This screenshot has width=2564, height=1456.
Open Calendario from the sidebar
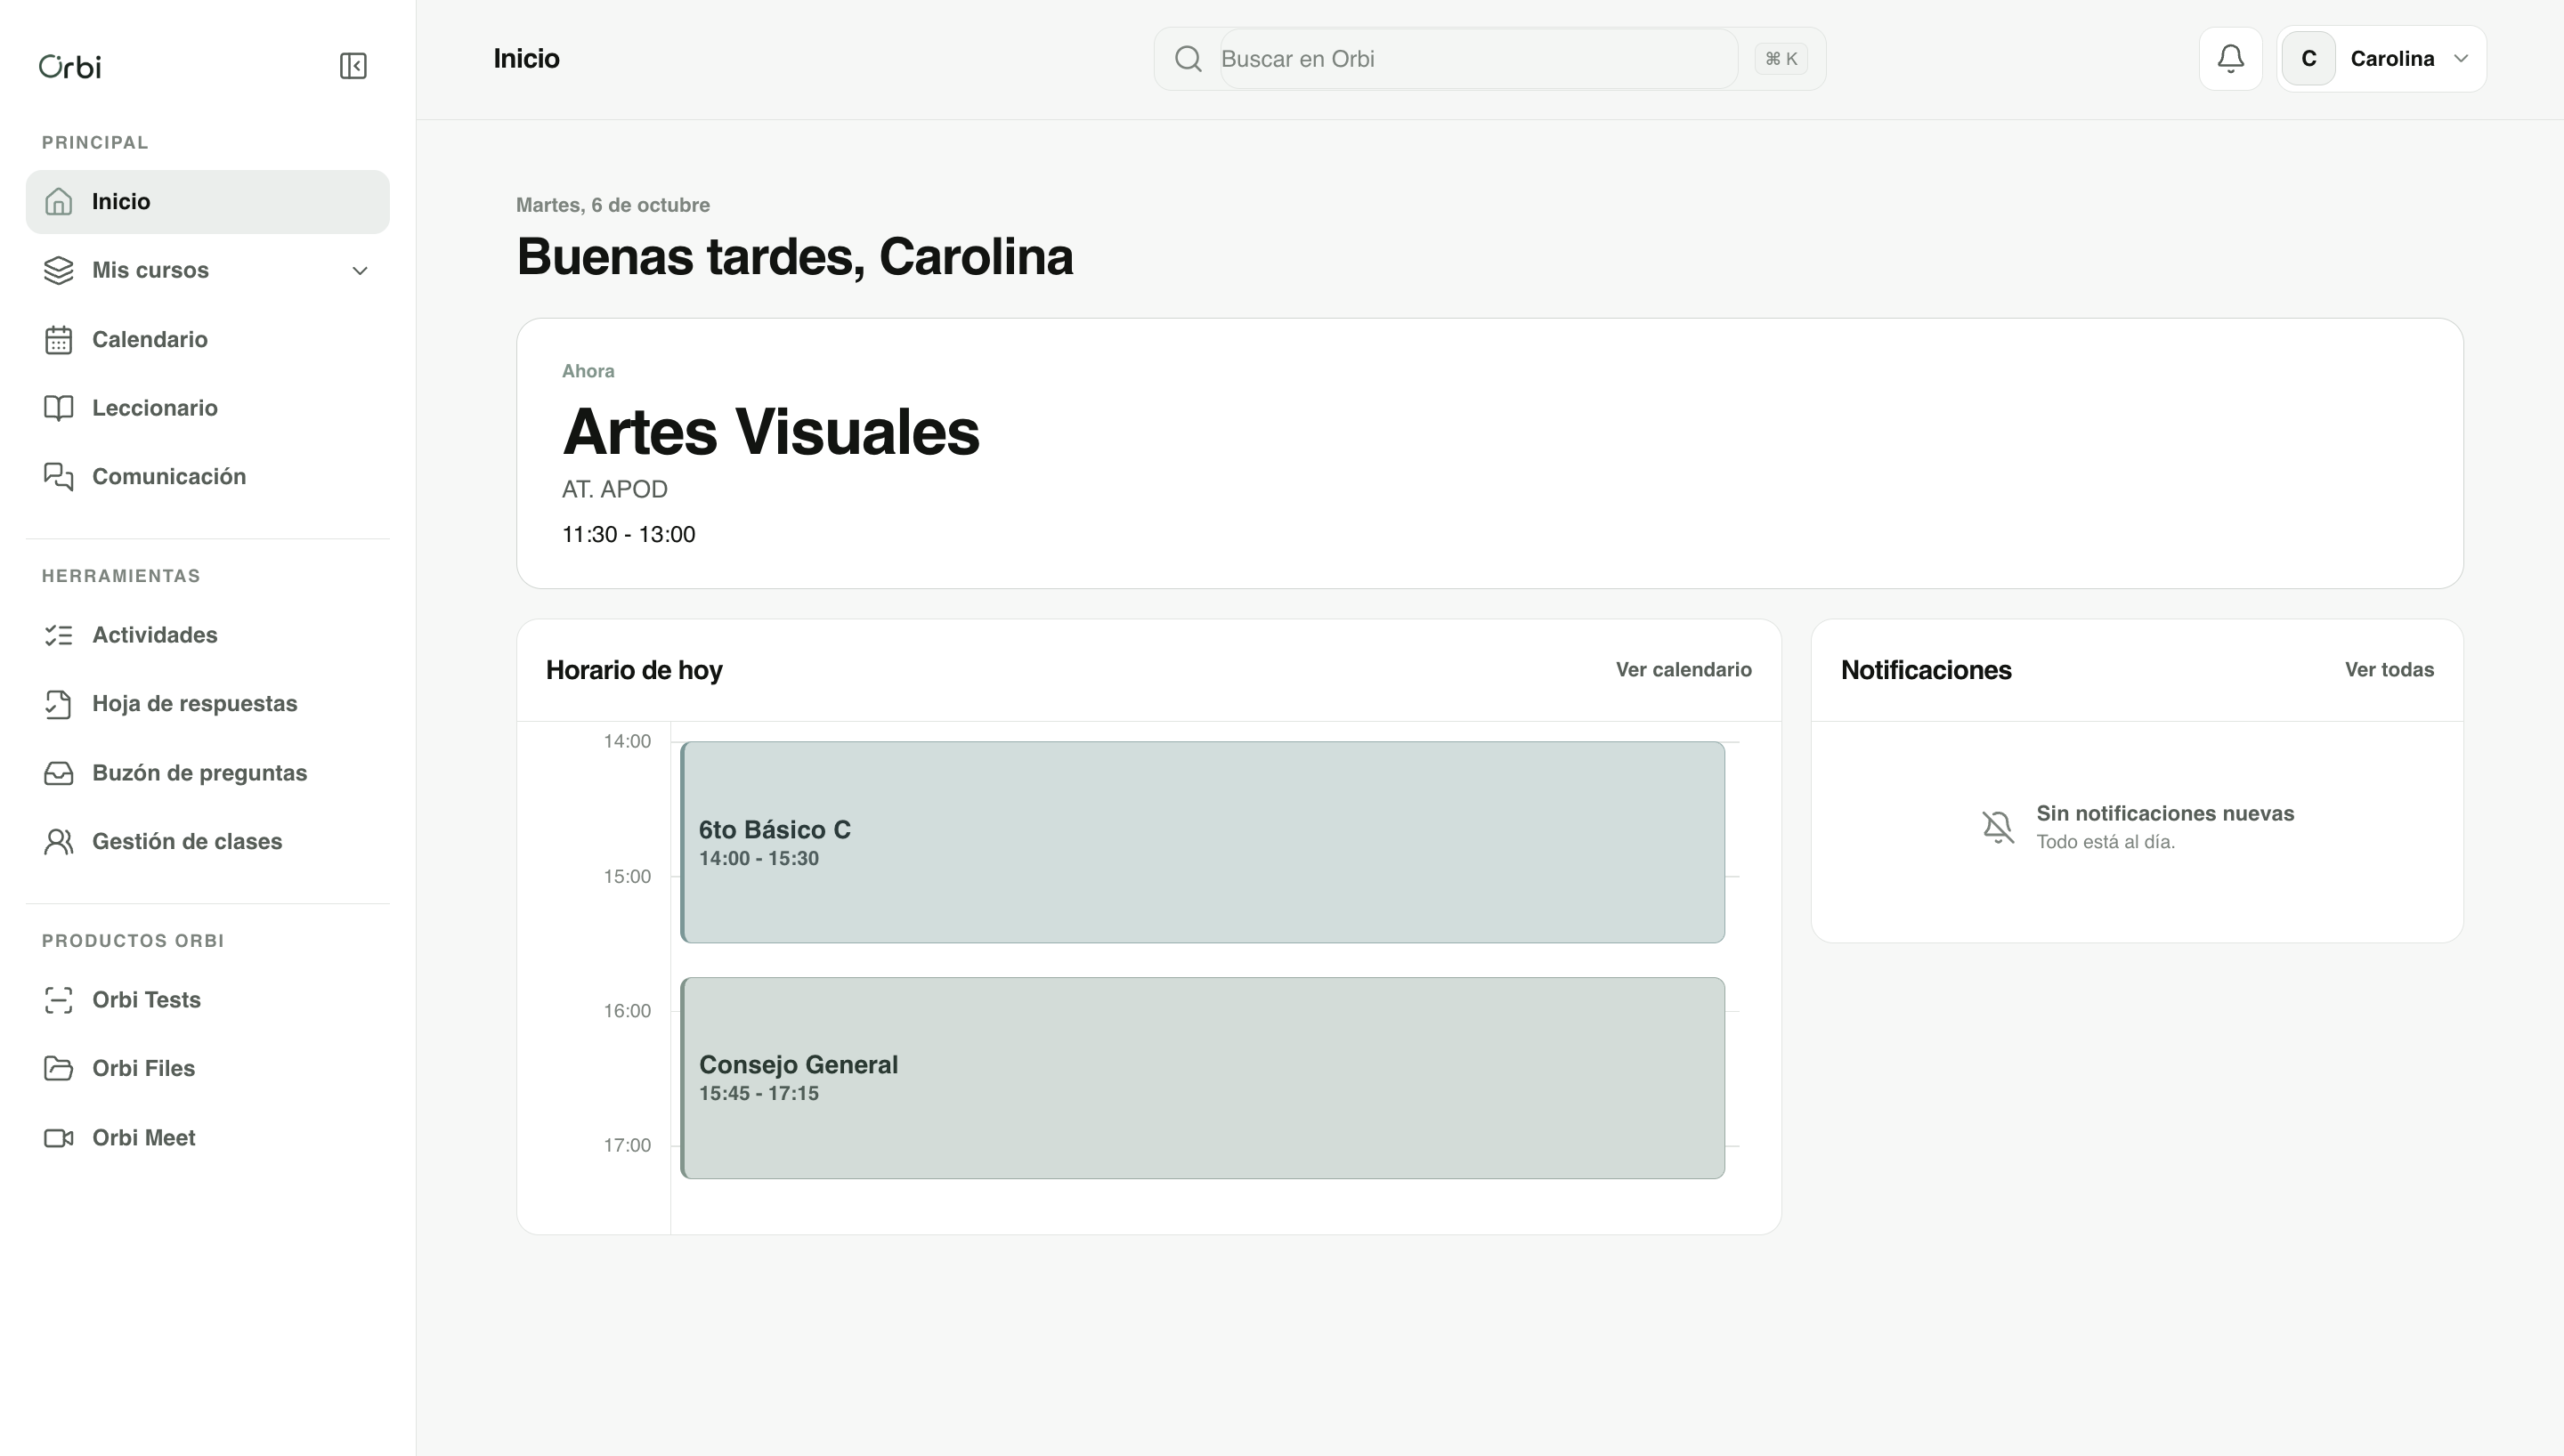[x=207, y=339]
